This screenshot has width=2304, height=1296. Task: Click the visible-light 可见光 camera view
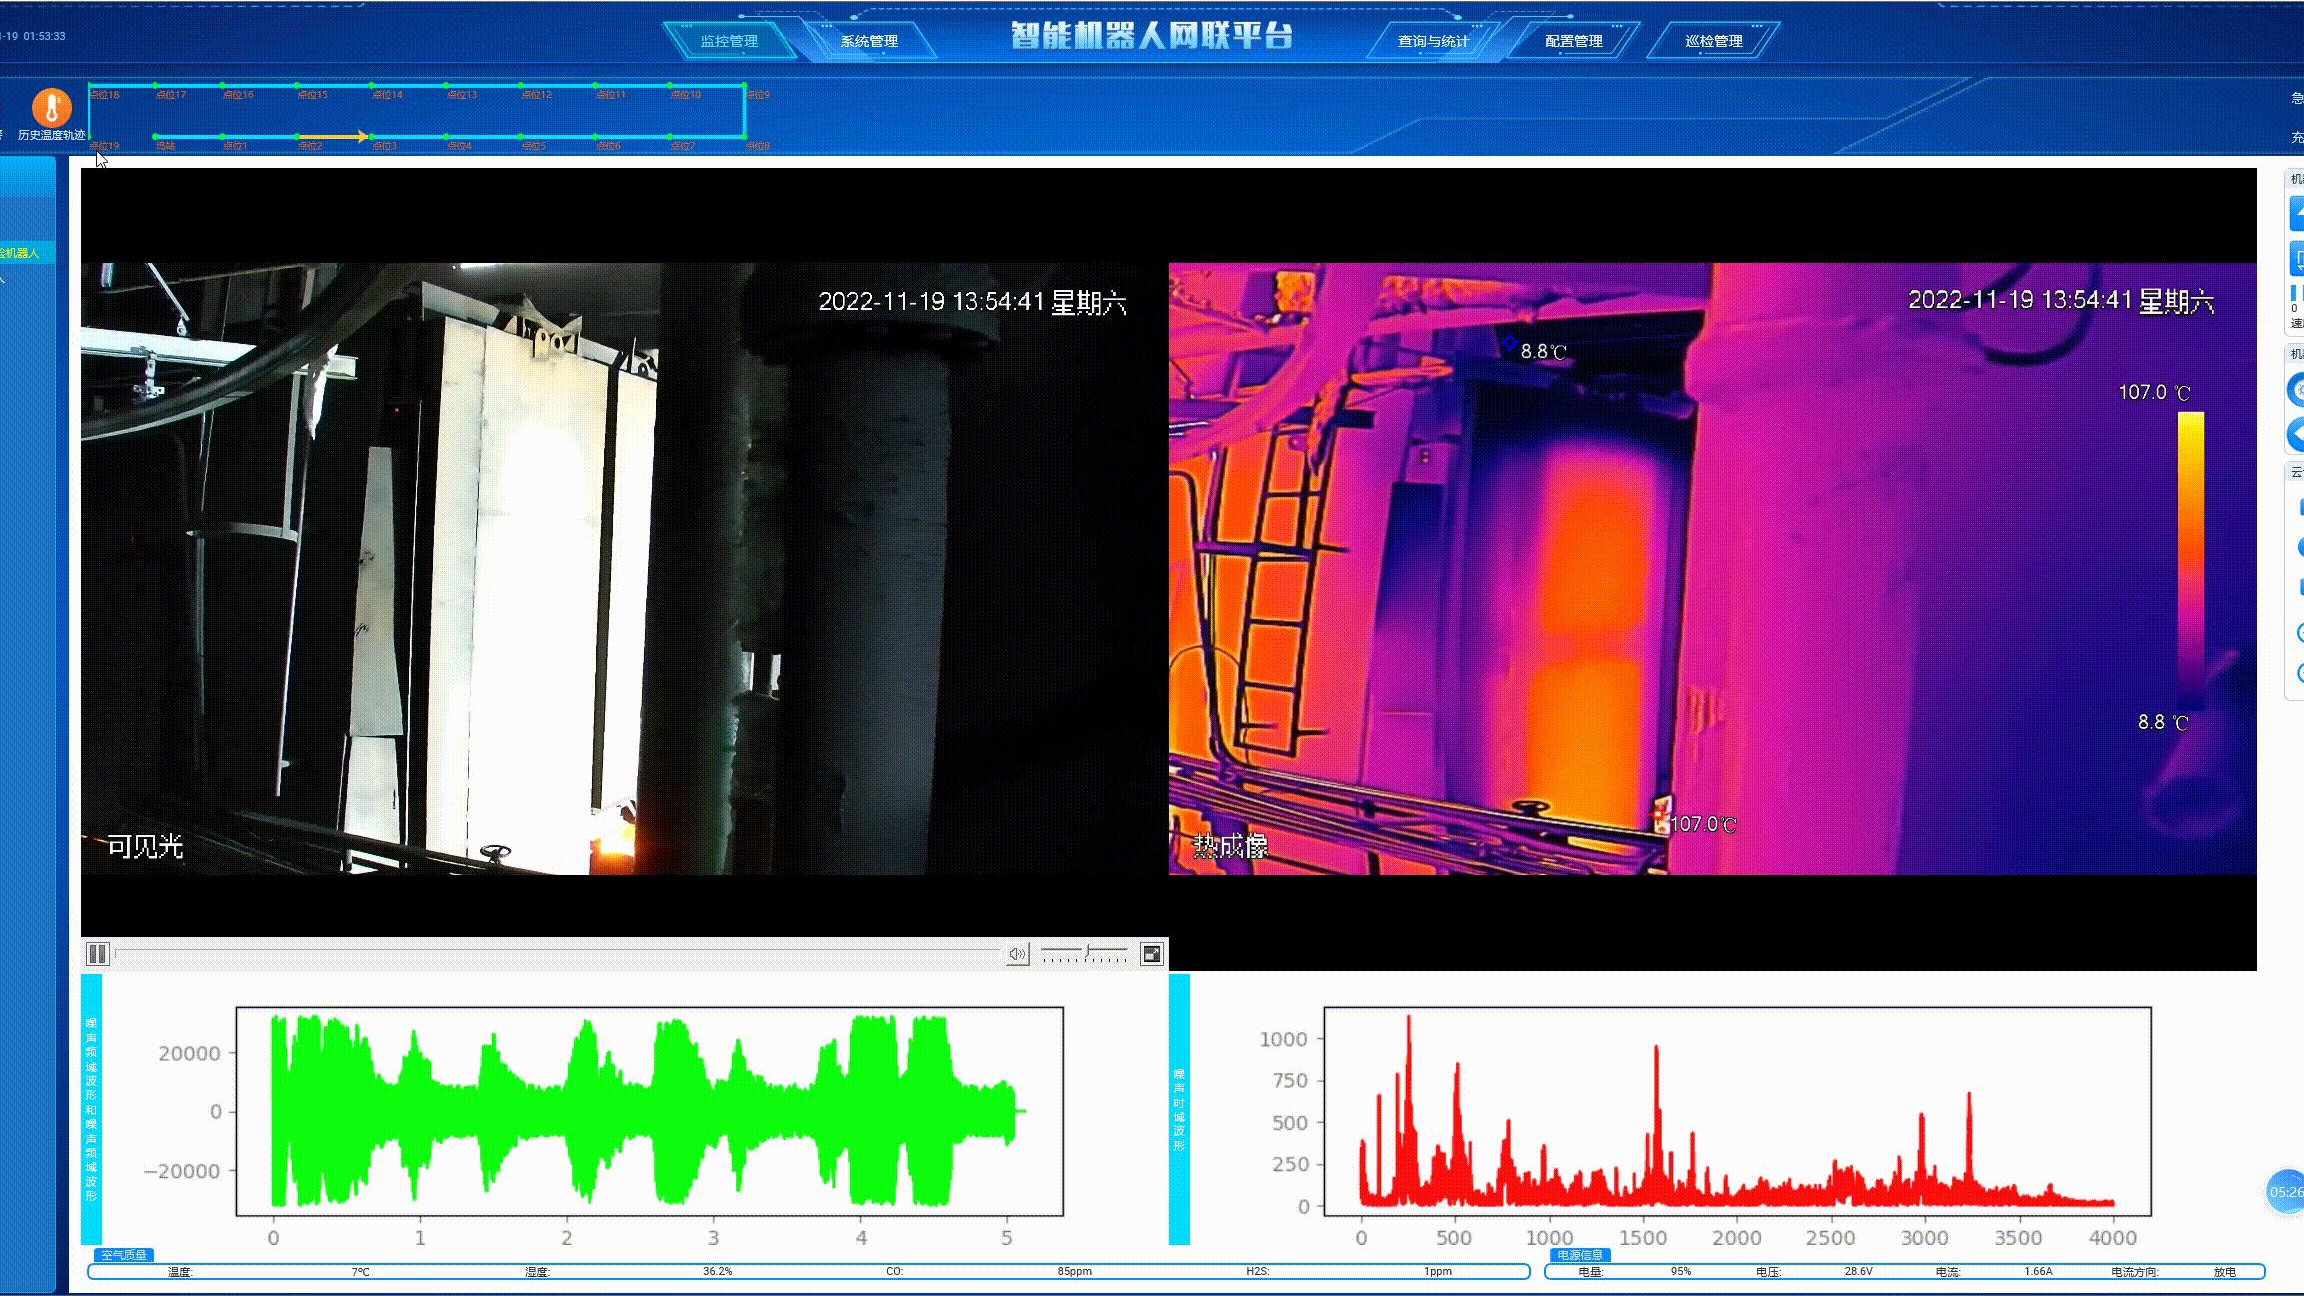pyautogui.click(x=624, y=568)
